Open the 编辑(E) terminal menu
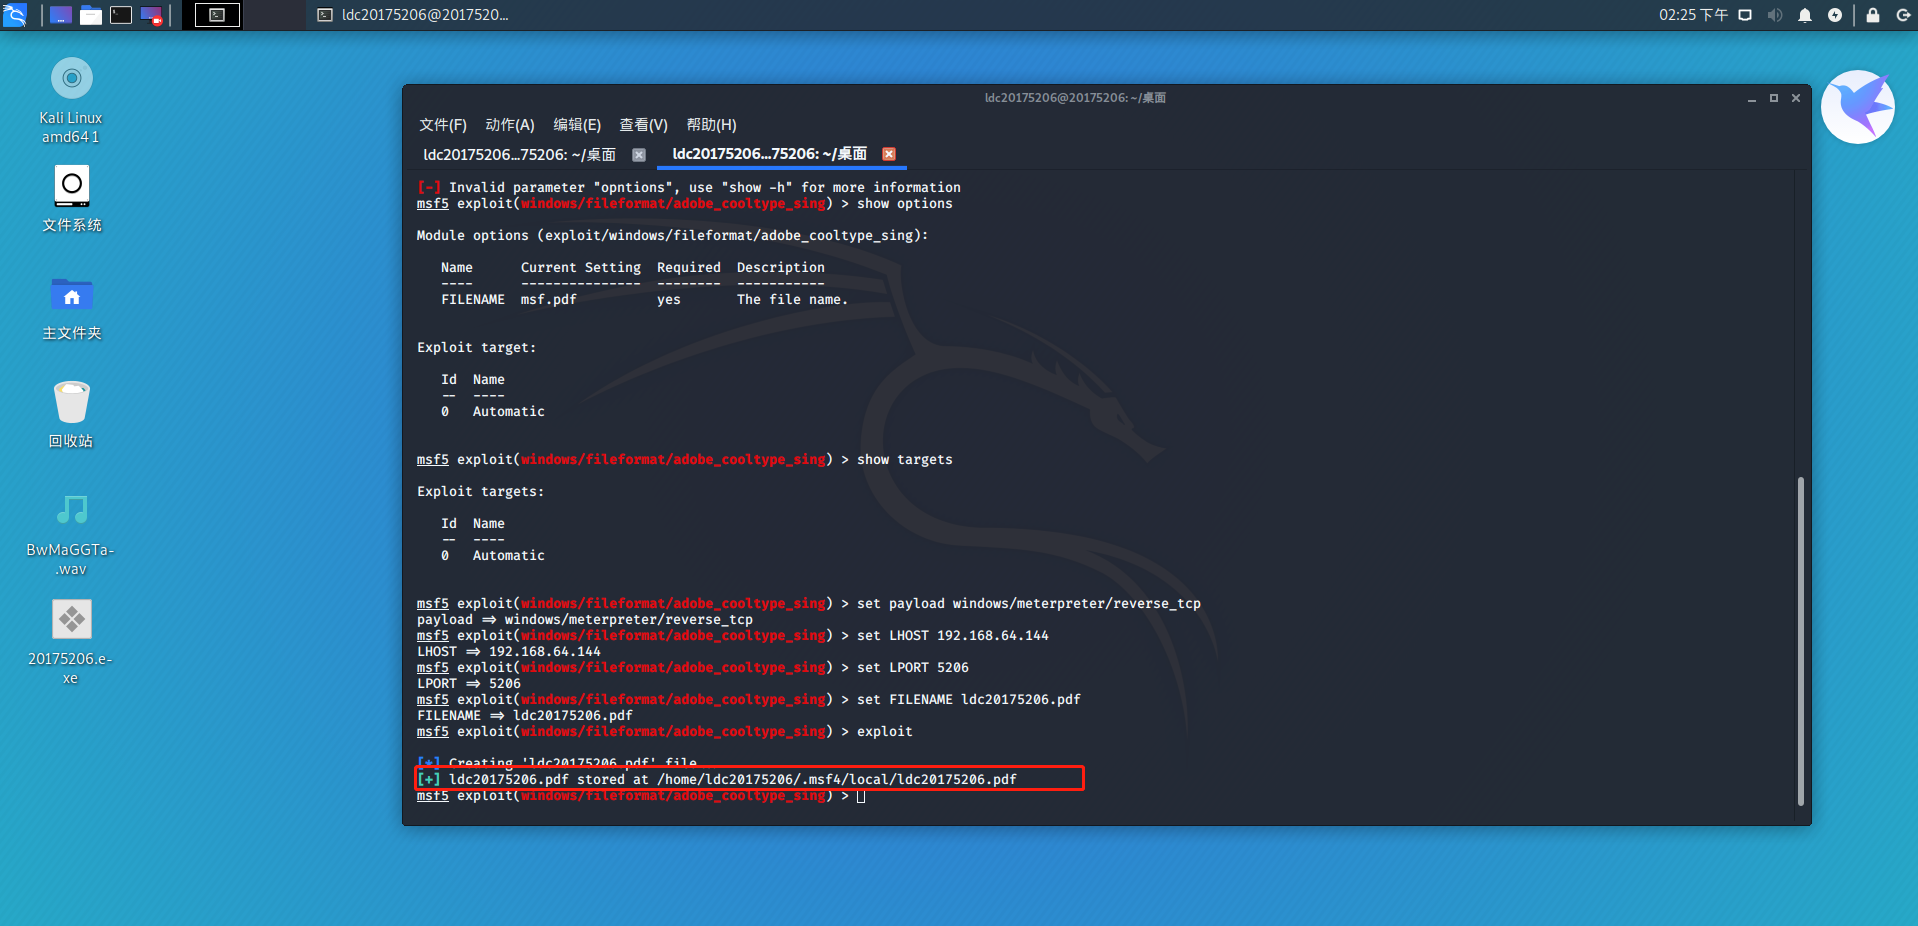Screen dimensions: 1918x926 point(577,125)
